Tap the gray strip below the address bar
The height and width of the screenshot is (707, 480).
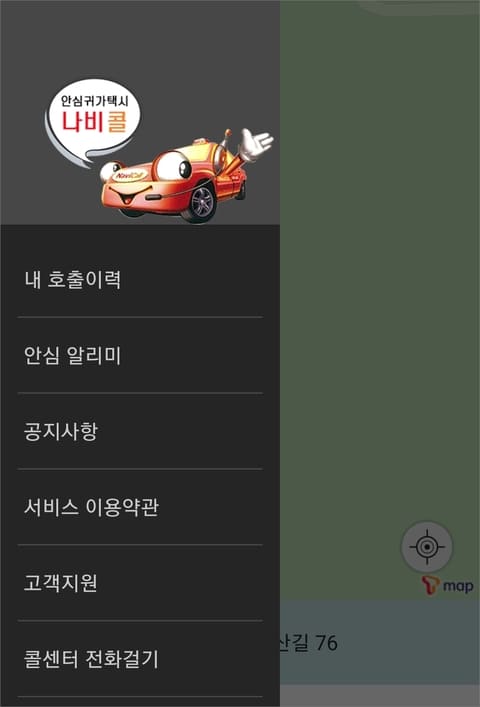pos(380,696)
